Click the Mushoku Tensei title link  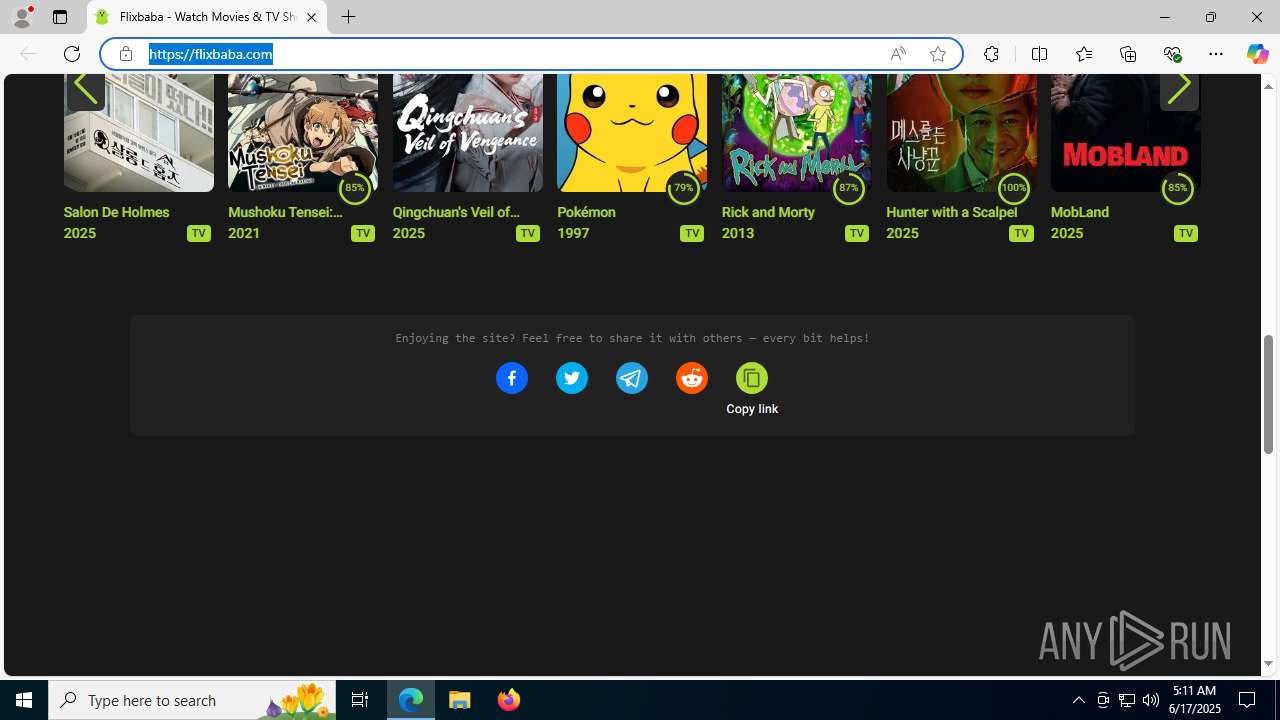[285, 212]
